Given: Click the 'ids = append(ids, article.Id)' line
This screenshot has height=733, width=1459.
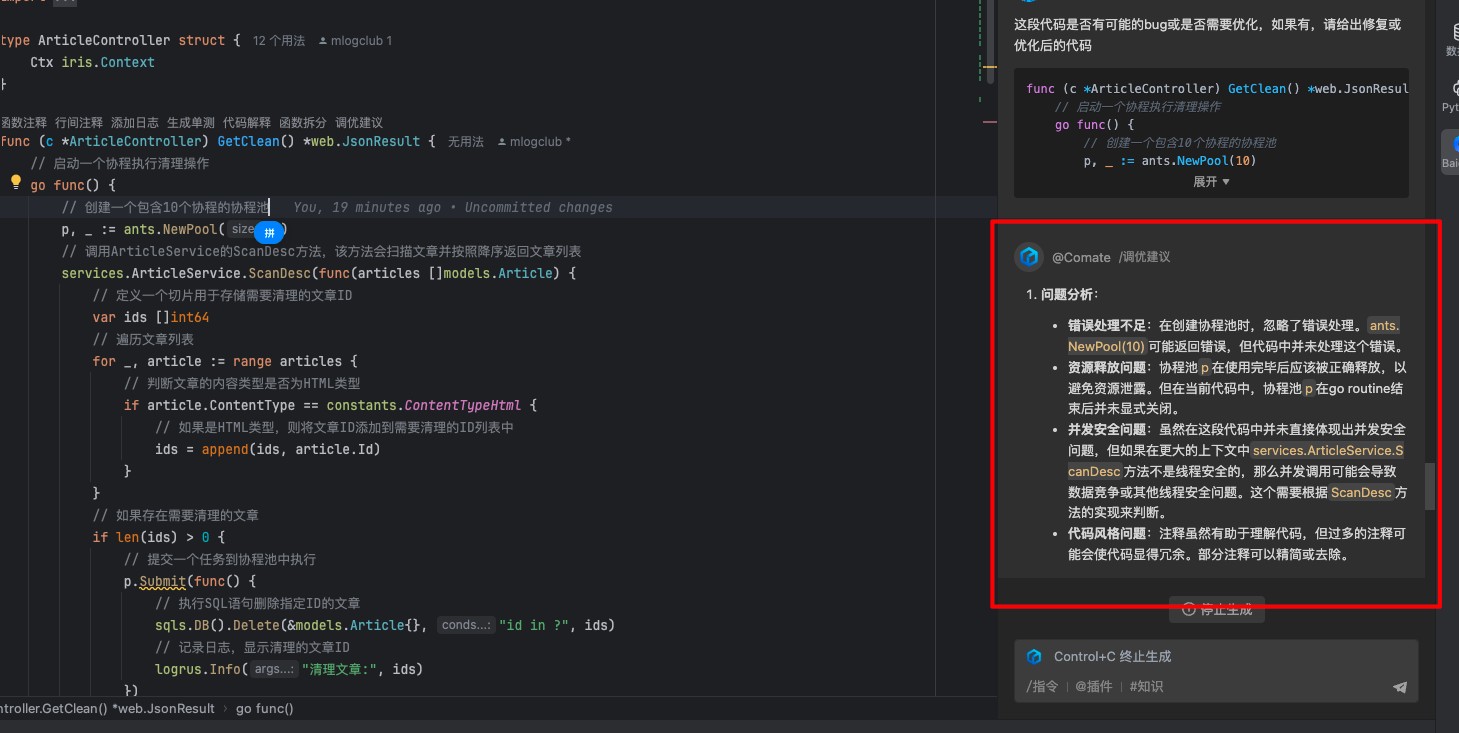Looking at the screenshot, I should click(x=267, y=449).
